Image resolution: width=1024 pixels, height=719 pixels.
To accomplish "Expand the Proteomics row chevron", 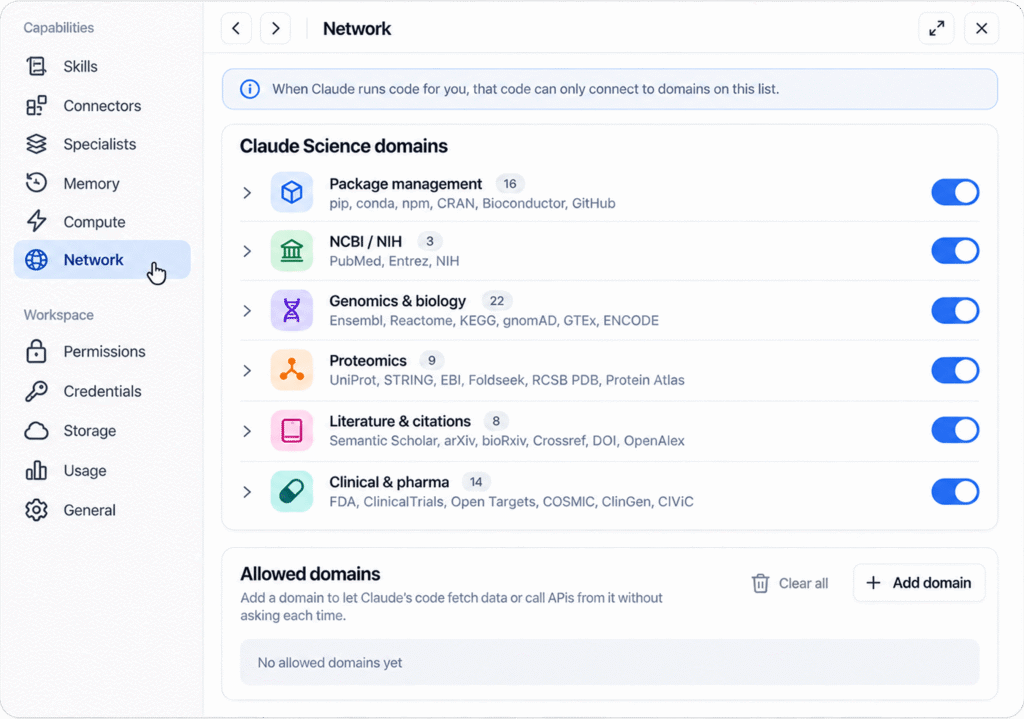I will coord(247,370).
